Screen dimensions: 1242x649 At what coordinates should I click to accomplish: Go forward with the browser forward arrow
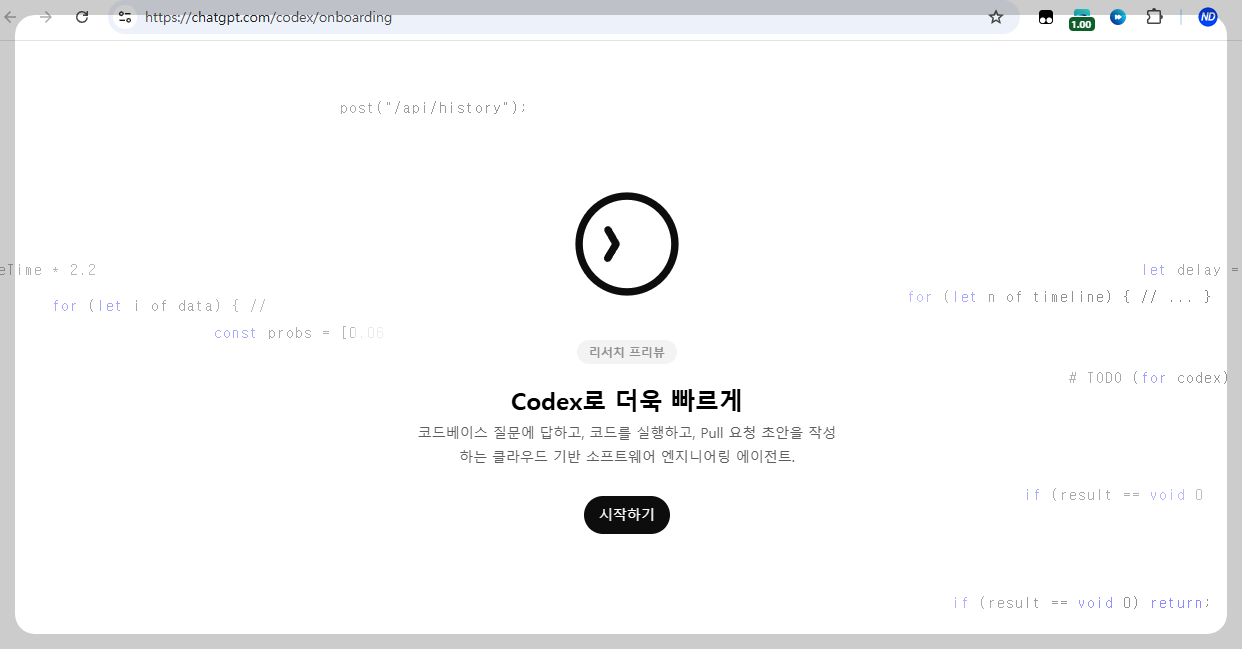tap(45, 17)
